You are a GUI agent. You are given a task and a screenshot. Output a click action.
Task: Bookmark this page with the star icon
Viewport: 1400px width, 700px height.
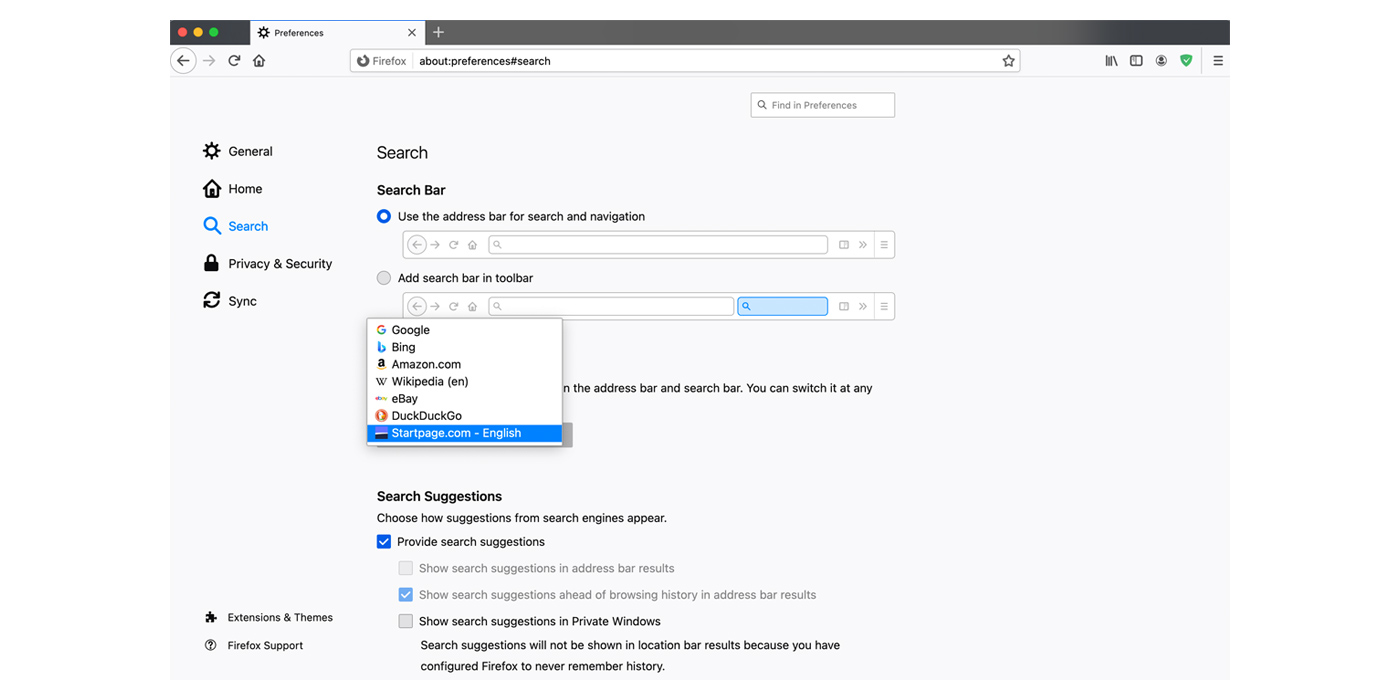[1008, 61]
